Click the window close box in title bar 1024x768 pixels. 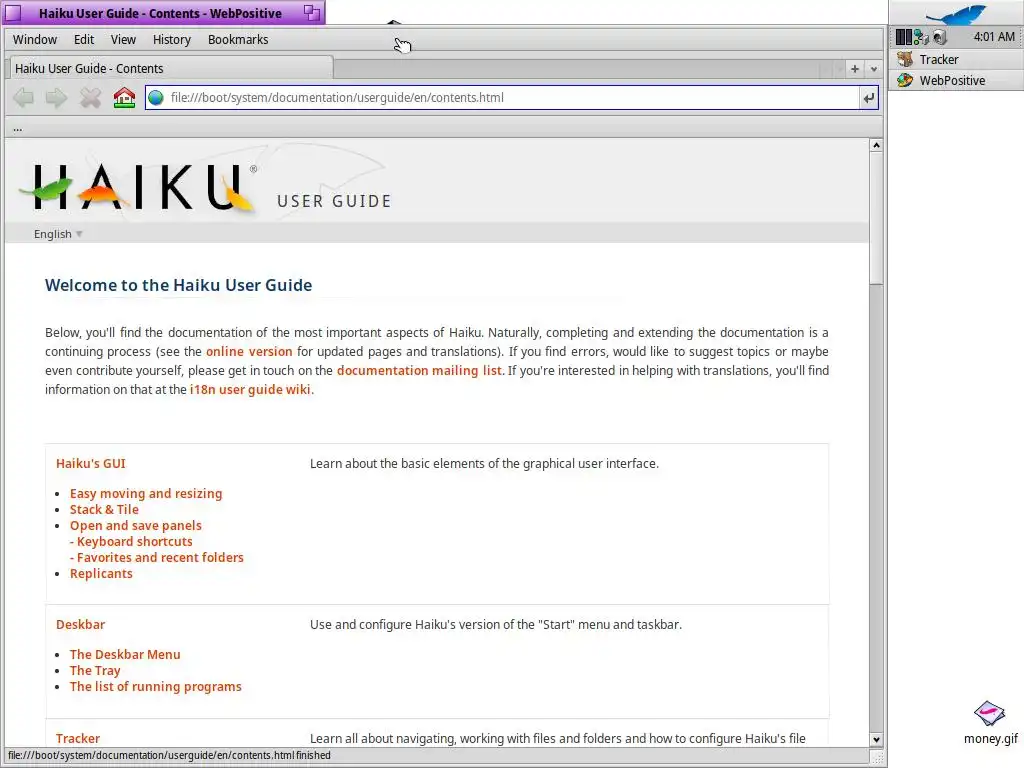click(x=12, y=12)
